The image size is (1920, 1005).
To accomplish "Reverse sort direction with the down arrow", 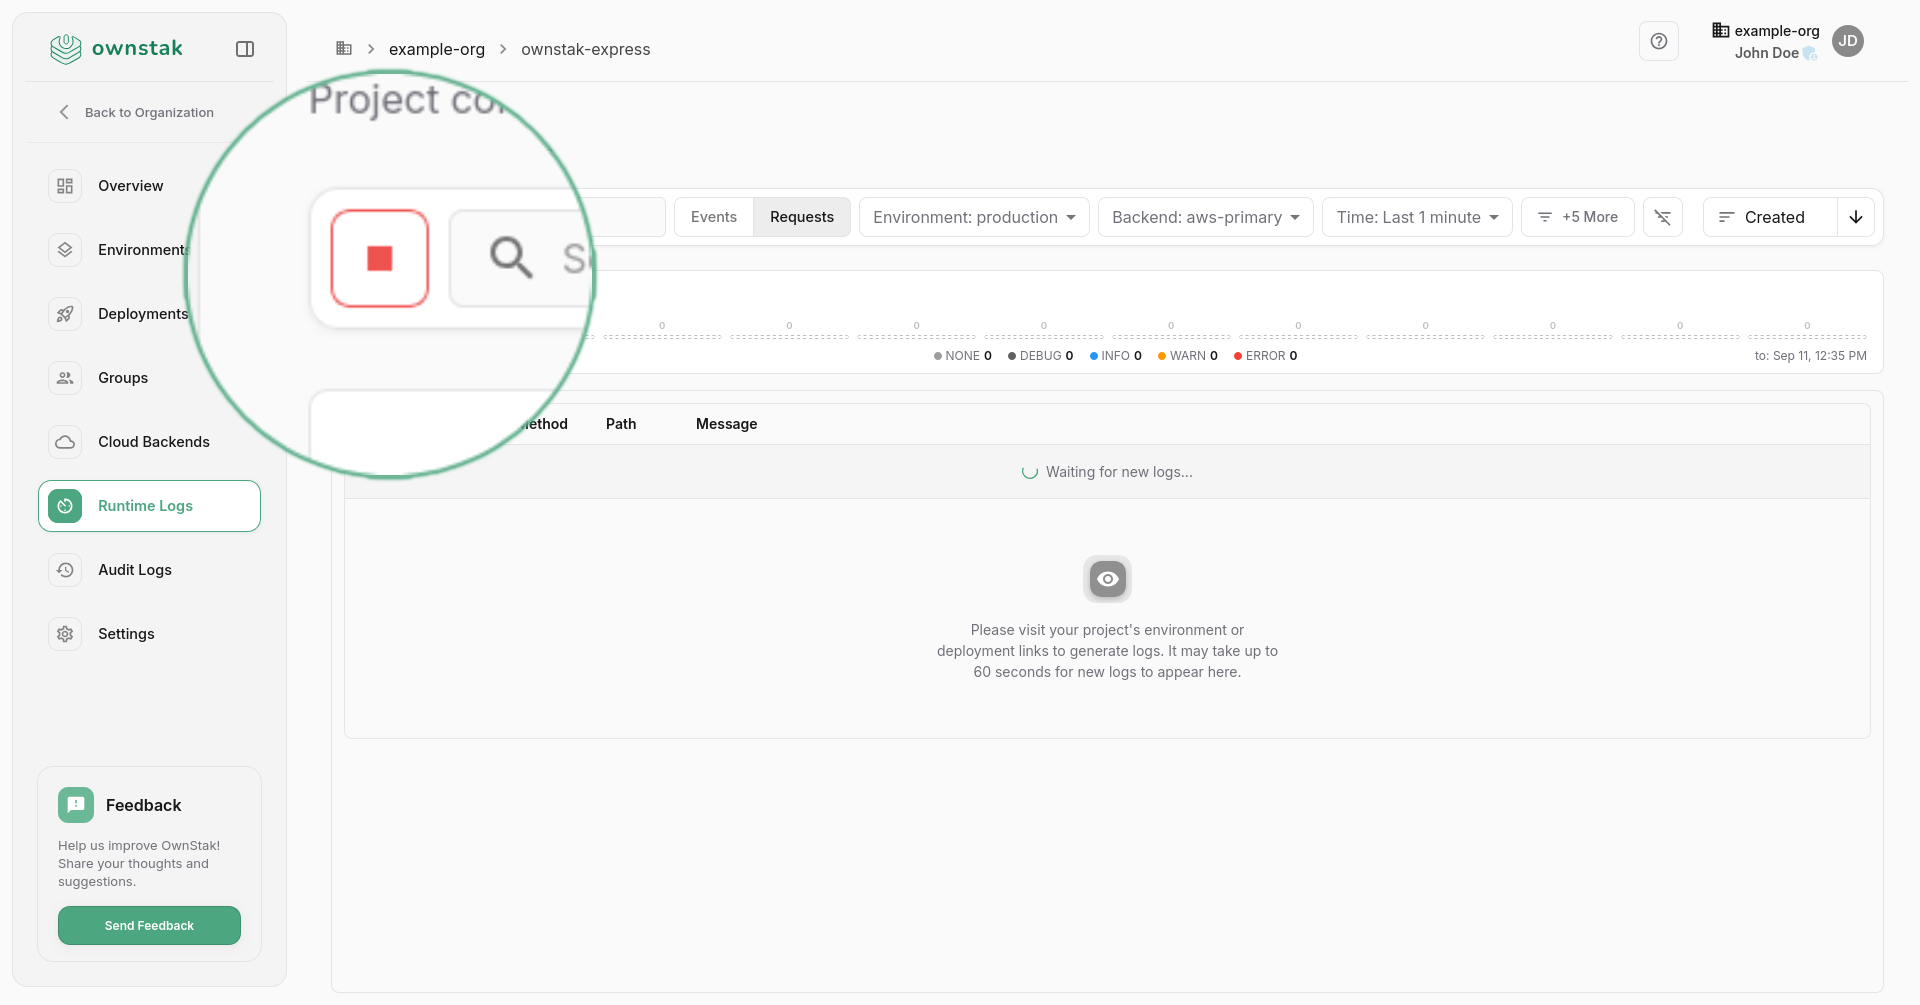I will pyautogui.click(x=1856, y=217).
